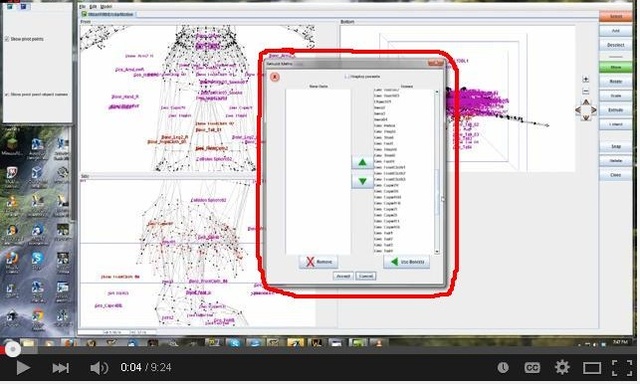This screenshot has height=384, width=640.
Task: Zoom out with the minus icon
Action: coord(585,91)
